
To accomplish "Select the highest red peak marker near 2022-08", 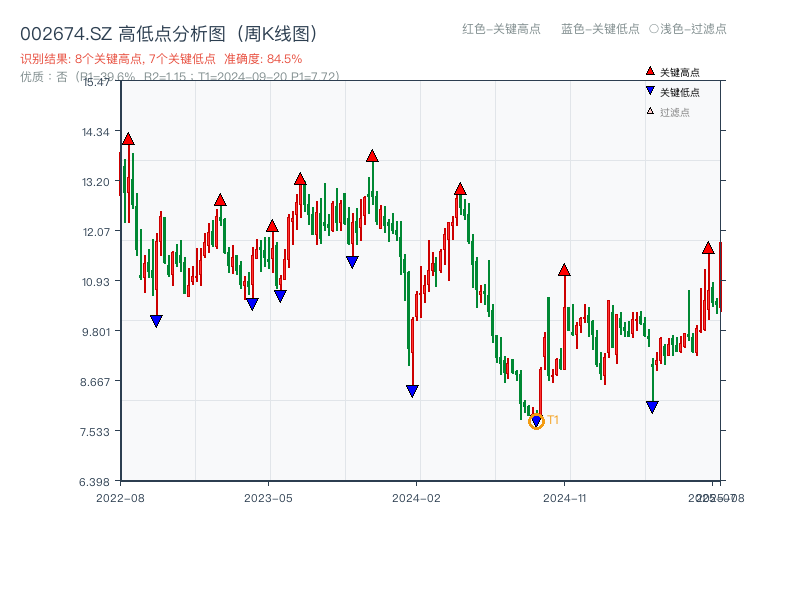I will pyautogui.click(x=127, y=139).
